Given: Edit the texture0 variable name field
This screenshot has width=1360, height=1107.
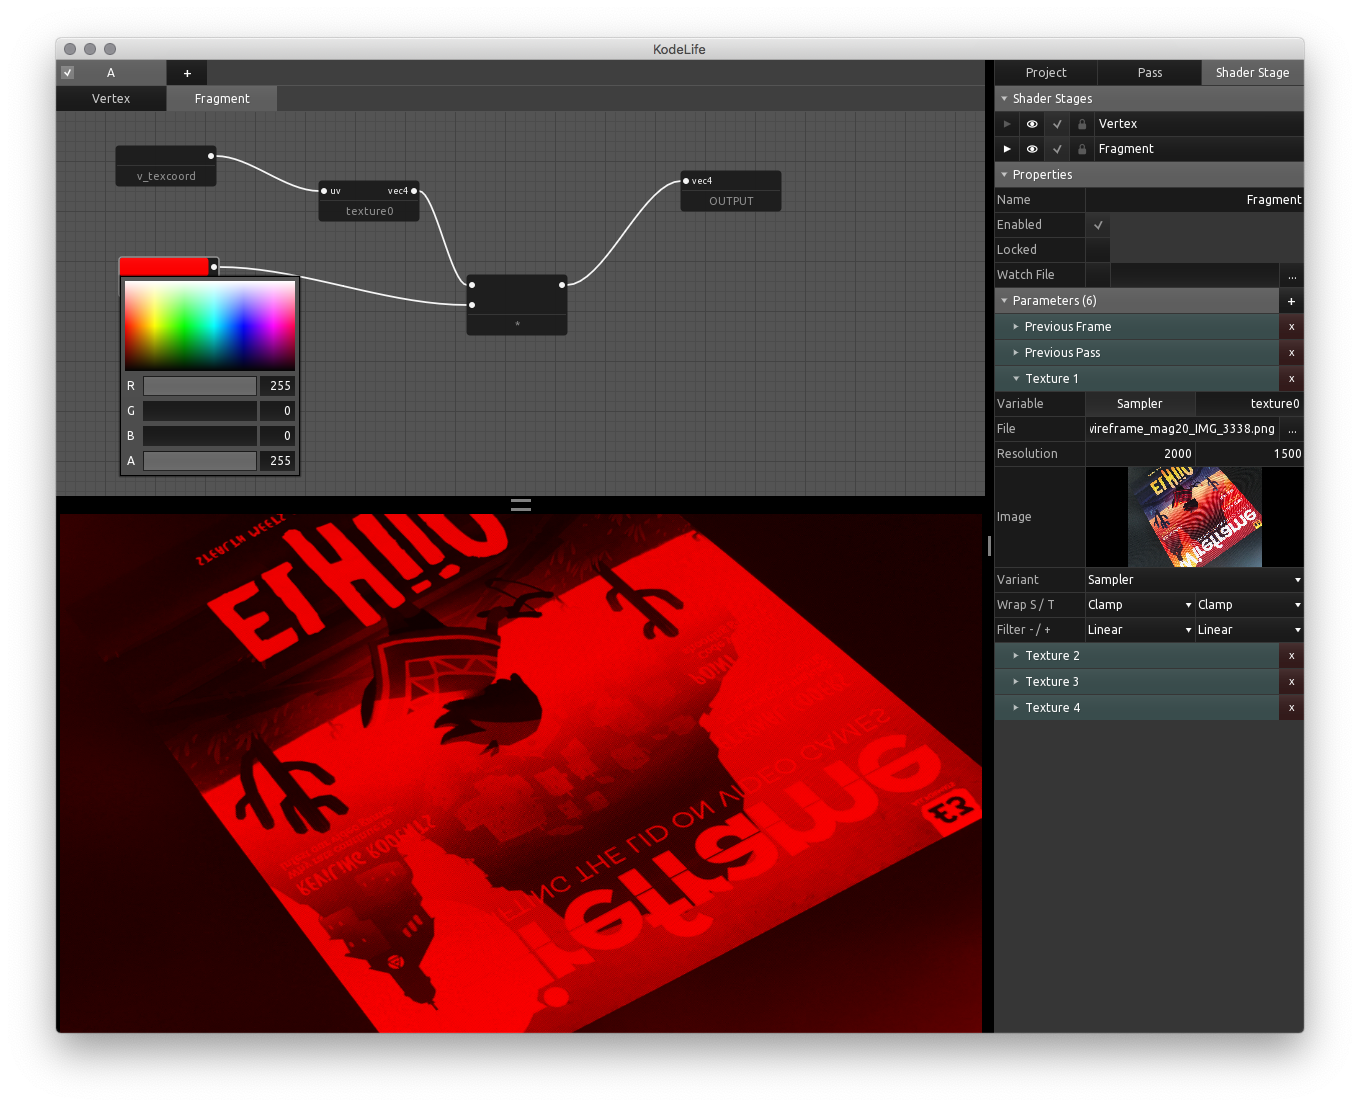Looking at the screenshot, I should (1250, 404).
